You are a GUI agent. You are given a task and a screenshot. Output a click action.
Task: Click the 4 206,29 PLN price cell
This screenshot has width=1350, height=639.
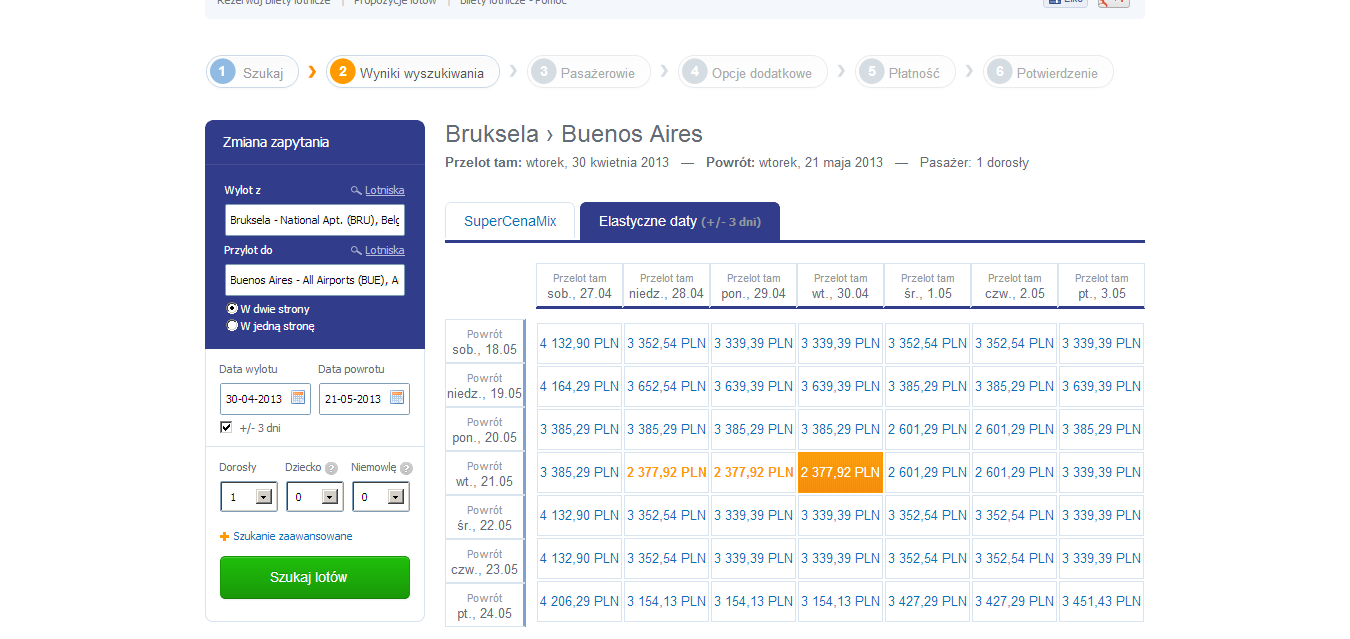click(580, 601)
